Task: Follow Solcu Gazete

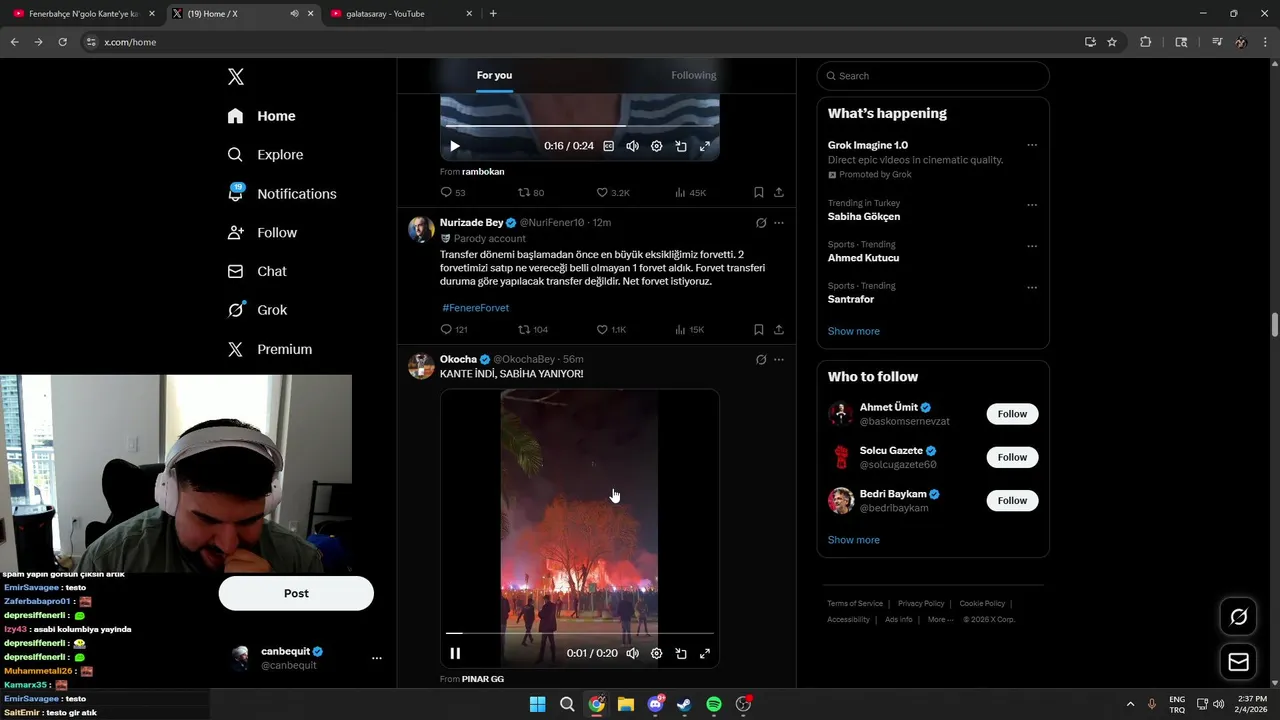Action: [x=1012, y=457]
